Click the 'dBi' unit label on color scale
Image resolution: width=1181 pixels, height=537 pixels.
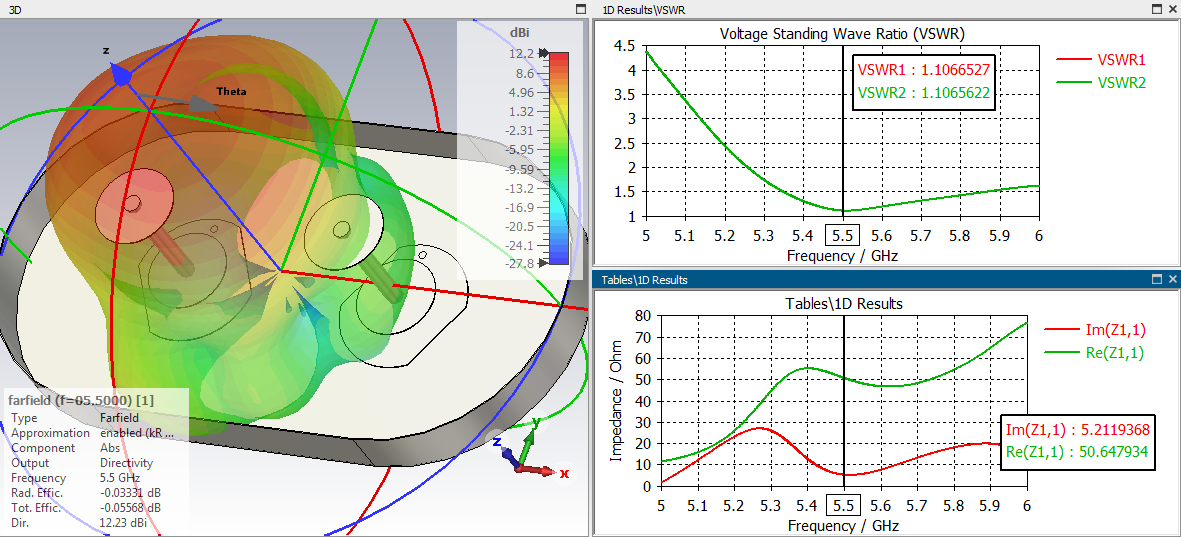click(x=518, y=32)
